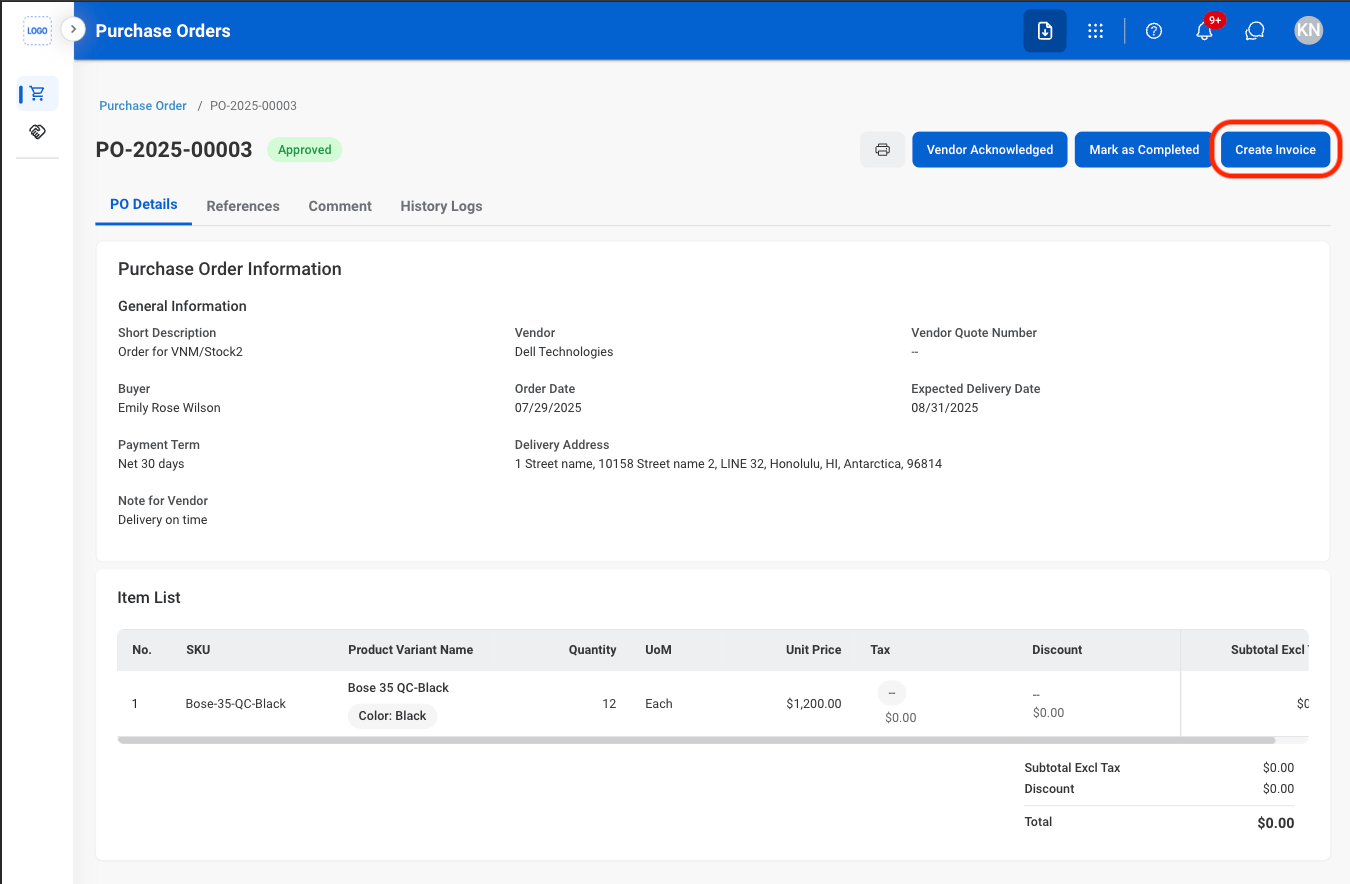Click the Purchase Orders header title
Image resolution: width=1350 pixels, height=884 pixels.
163,31
